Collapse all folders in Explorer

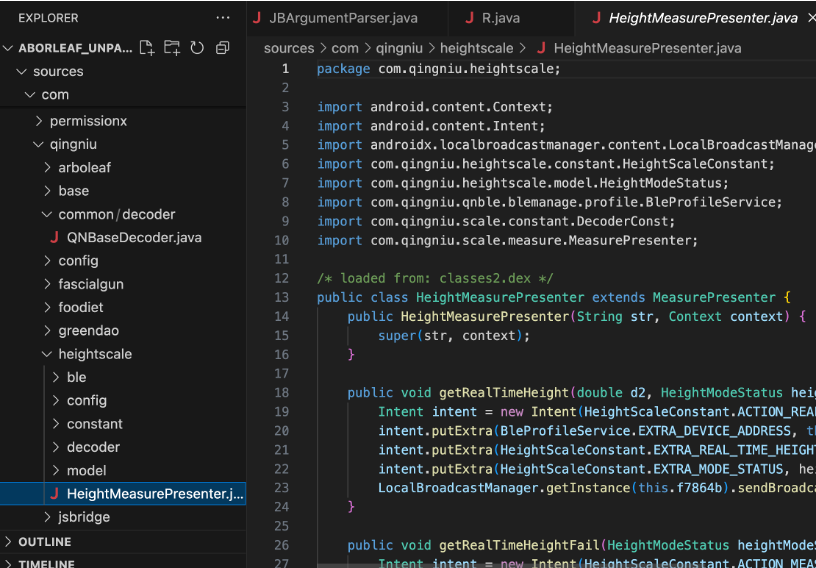click(222, 48)
